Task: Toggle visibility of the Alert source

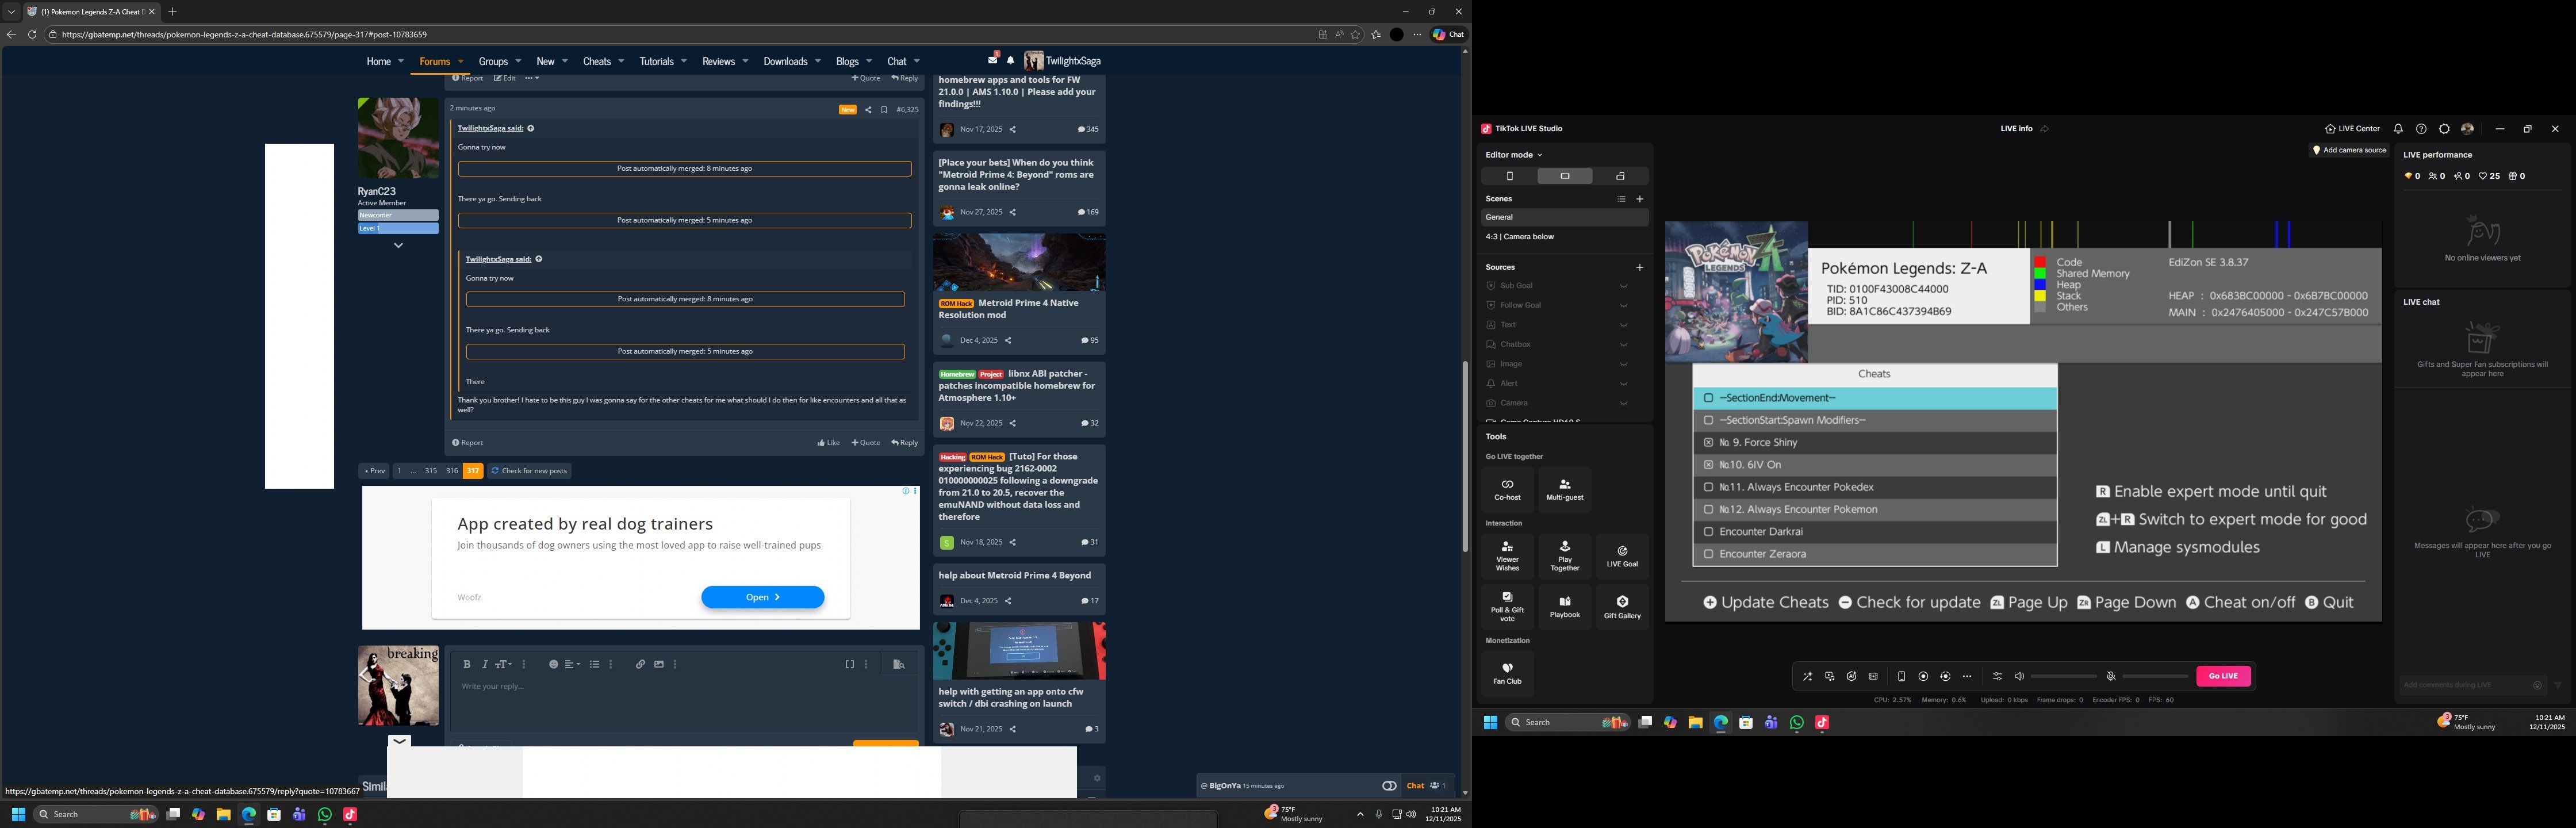Action: pyautogui.click(x=1623, y=383)
